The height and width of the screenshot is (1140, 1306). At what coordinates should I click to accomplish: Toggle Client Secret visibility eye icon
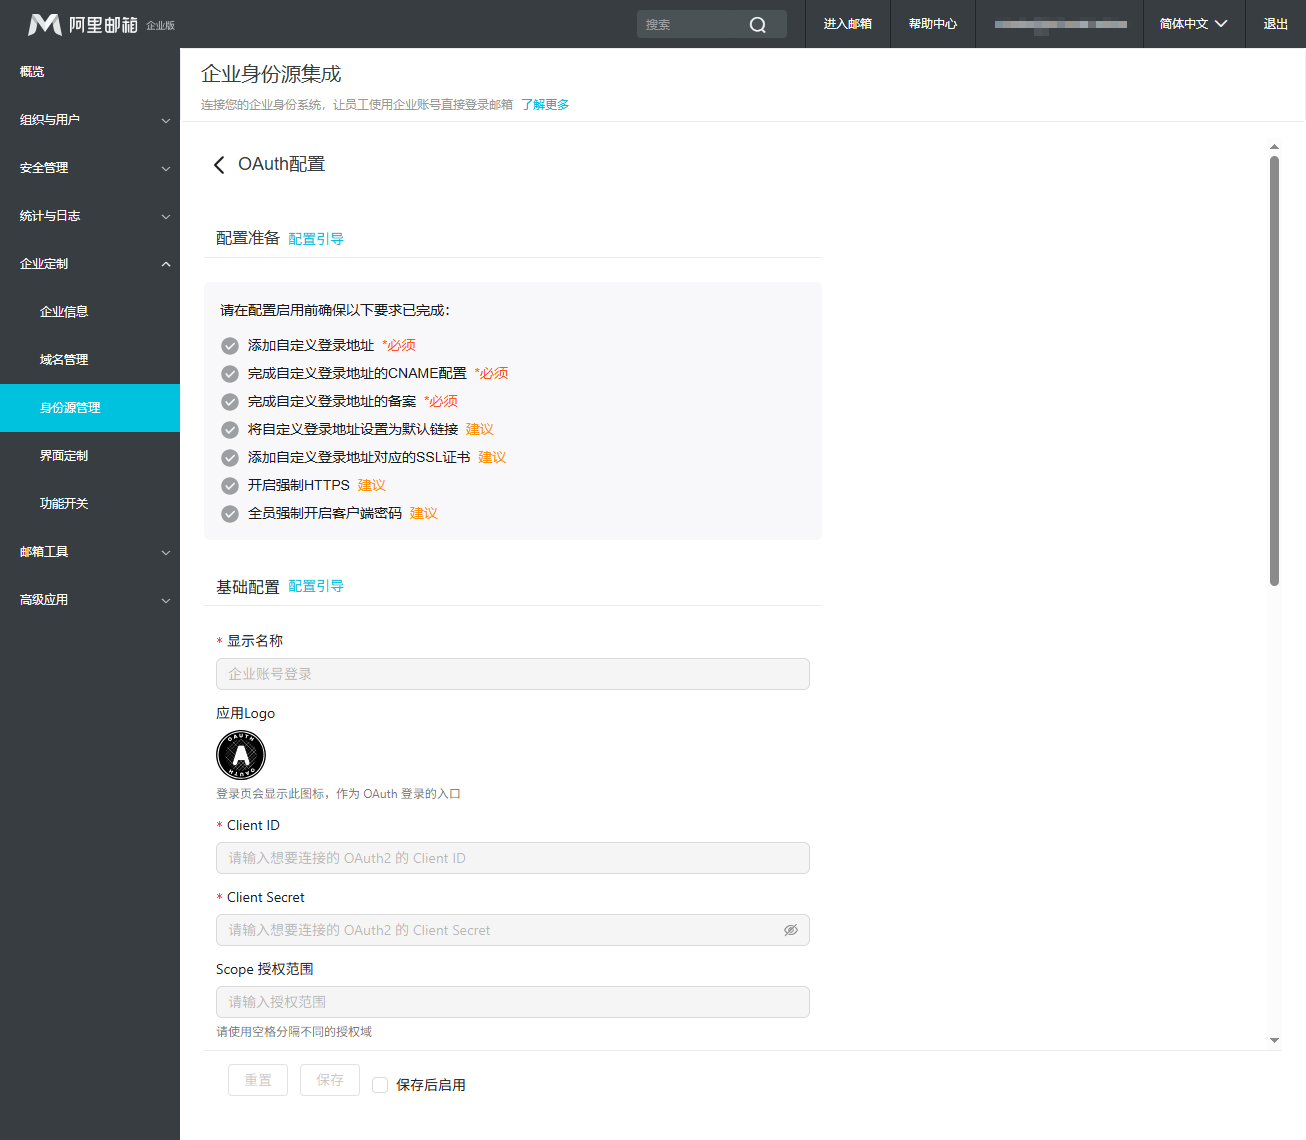[790, 930]
